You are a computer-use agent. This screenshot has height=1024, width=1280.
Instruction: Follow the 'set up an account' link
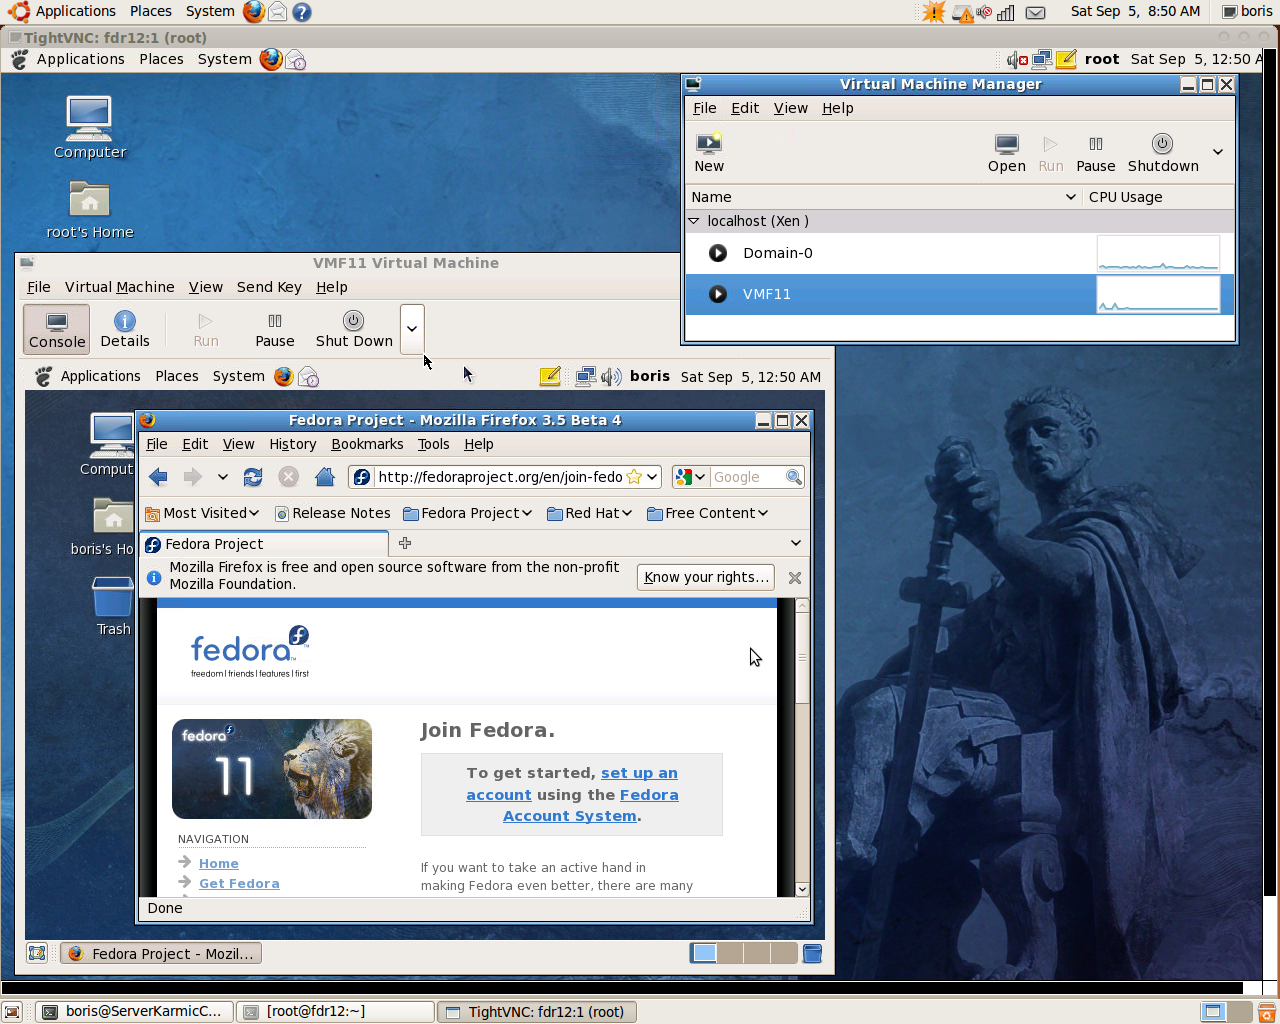pos(572,784)
